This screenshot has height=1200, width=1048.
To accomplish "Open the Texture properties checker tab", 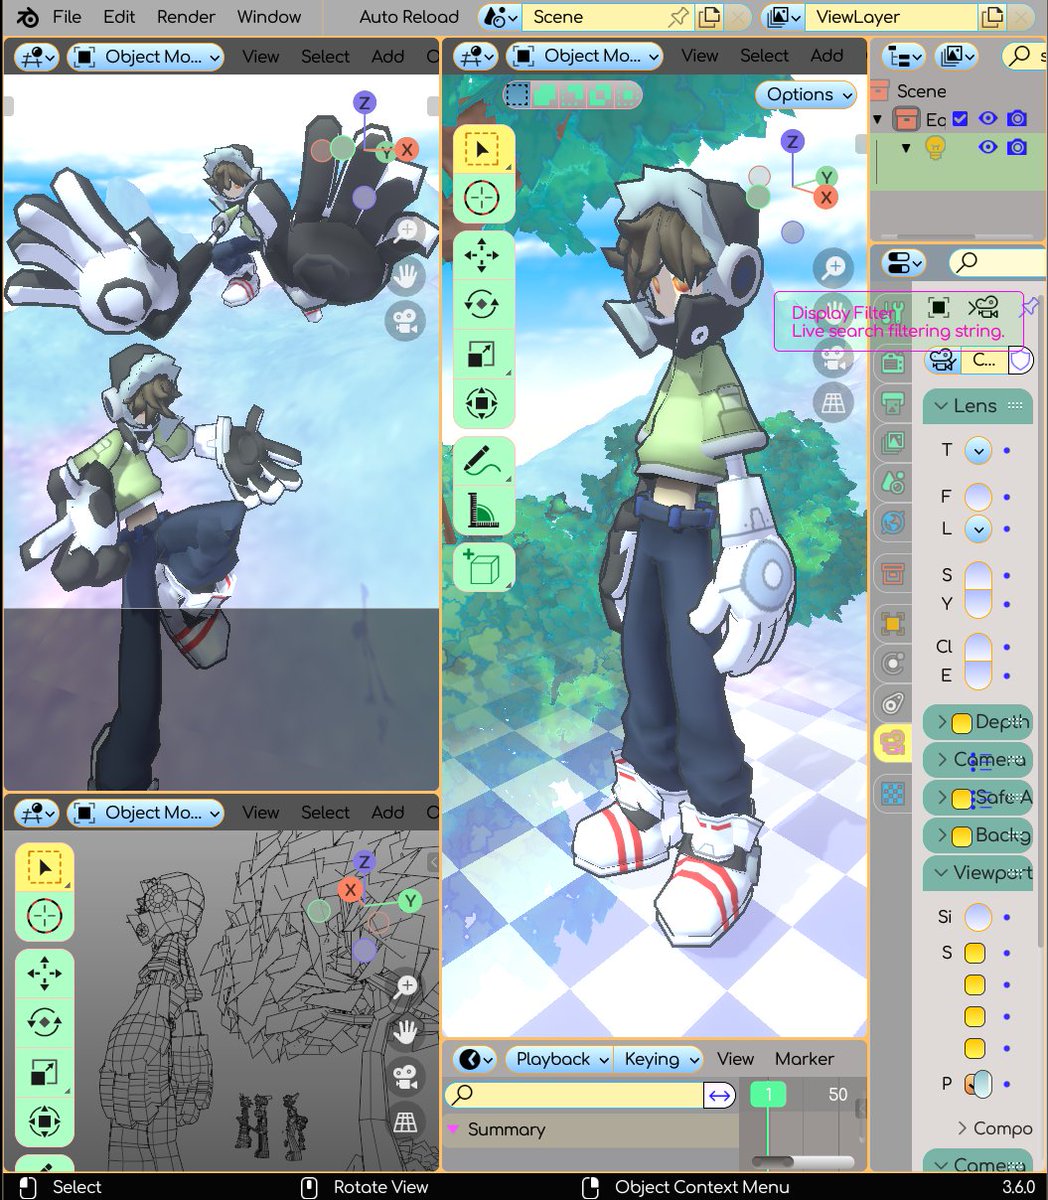I will (892, 793).
